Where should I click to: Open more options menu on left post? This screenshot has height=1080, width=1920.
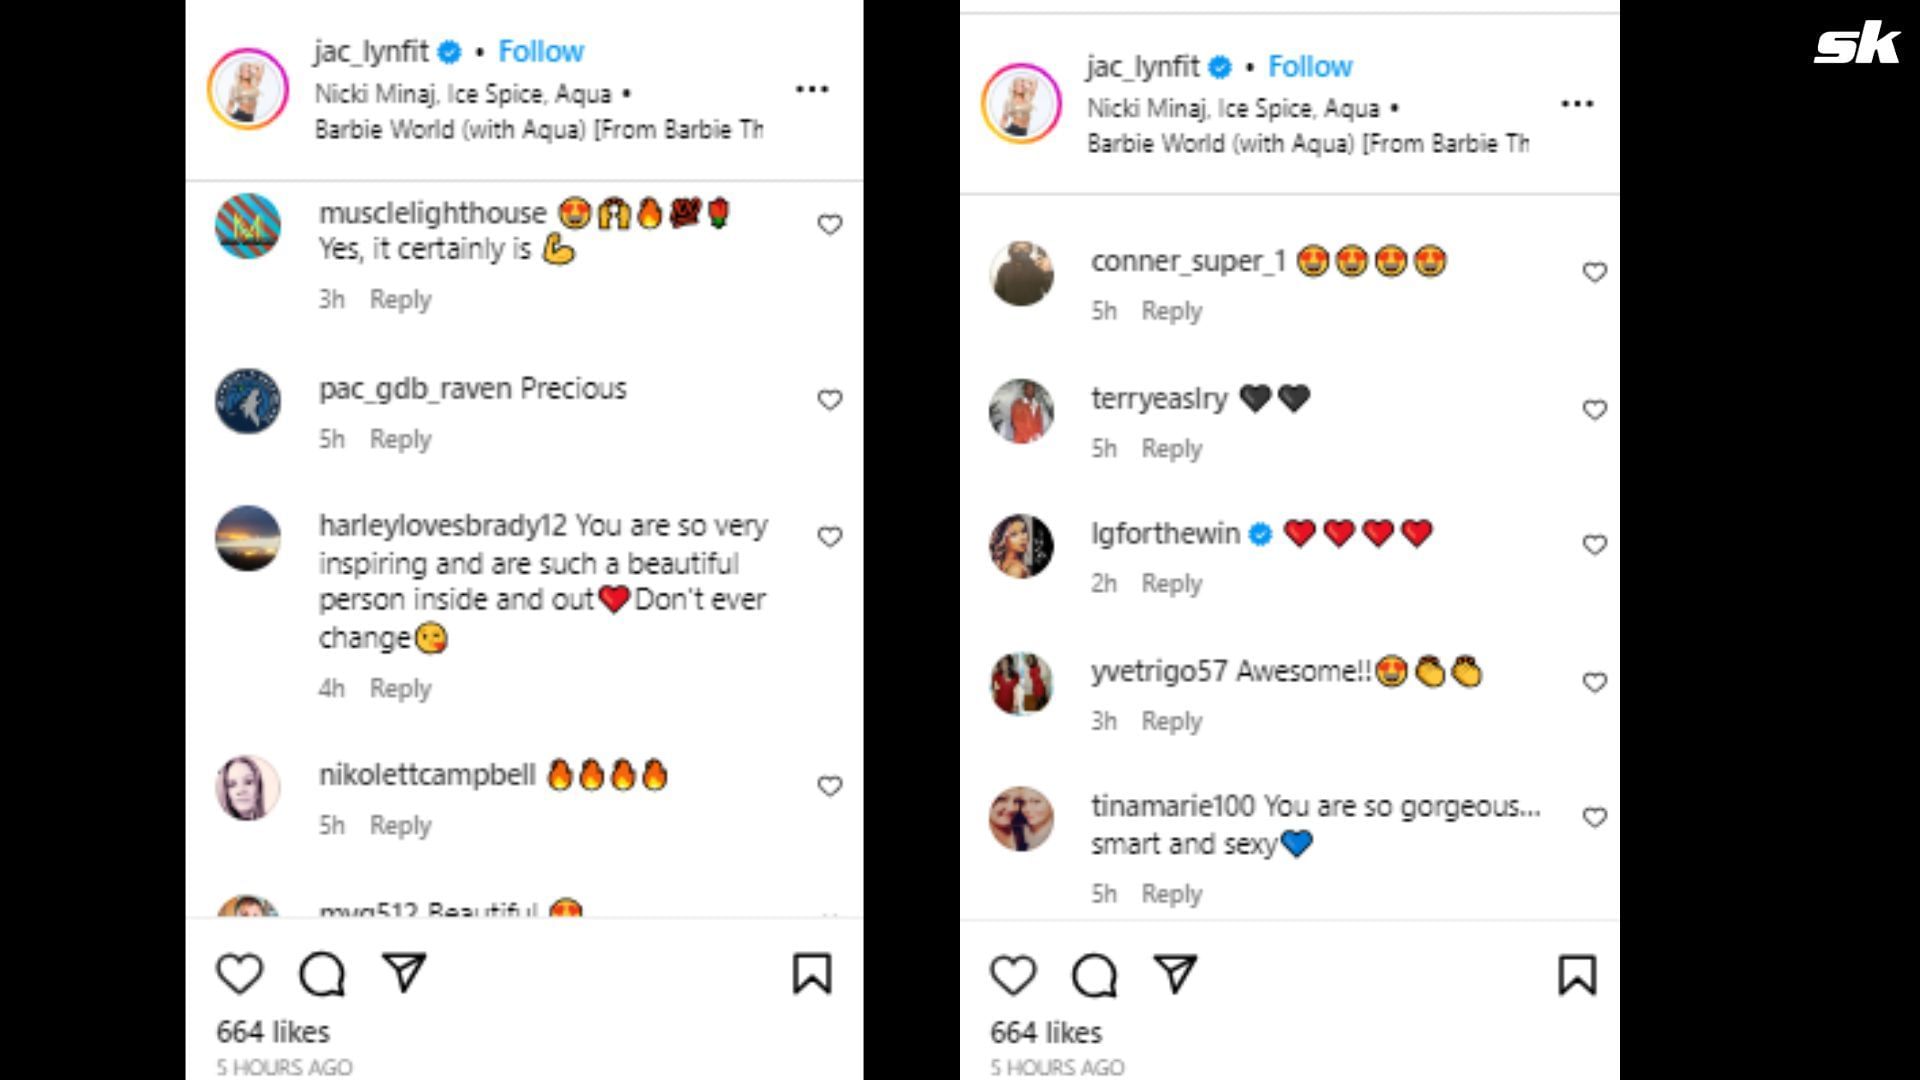[x=812, y=90]
